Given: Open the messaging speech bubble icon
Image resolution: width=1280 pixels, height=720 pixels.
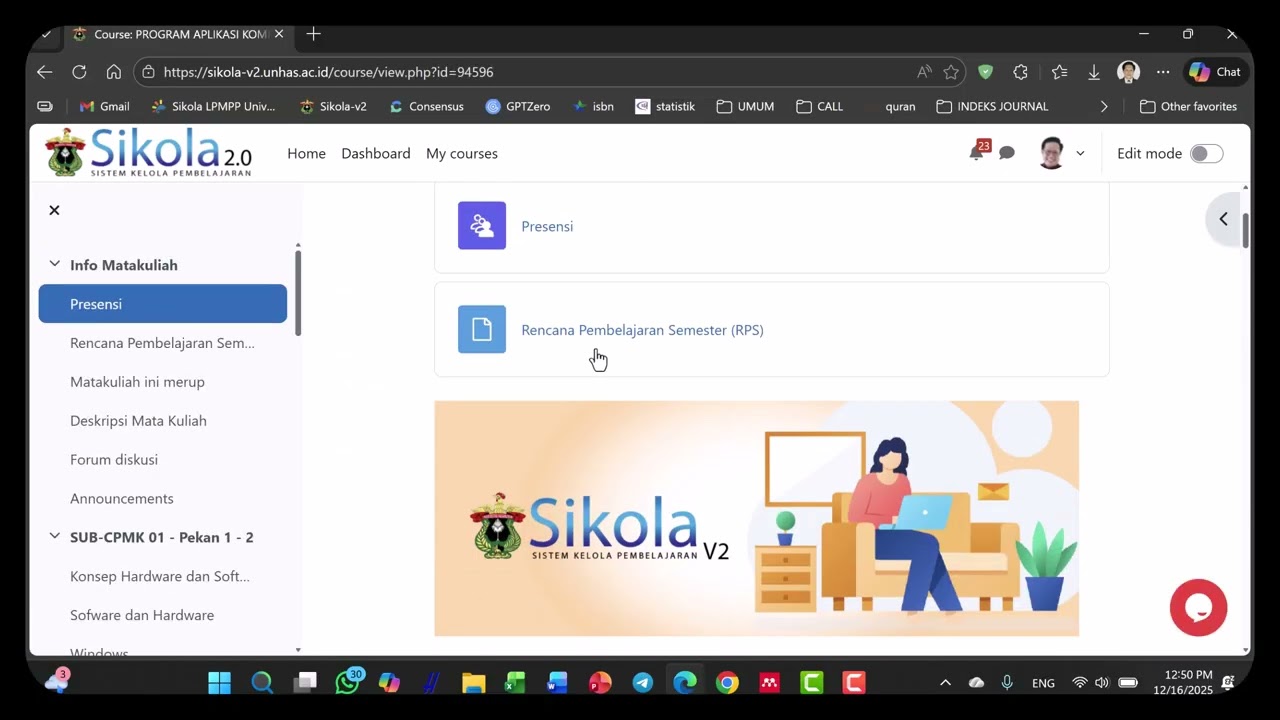Looking at the screenshot, I should click(1007, 153).
